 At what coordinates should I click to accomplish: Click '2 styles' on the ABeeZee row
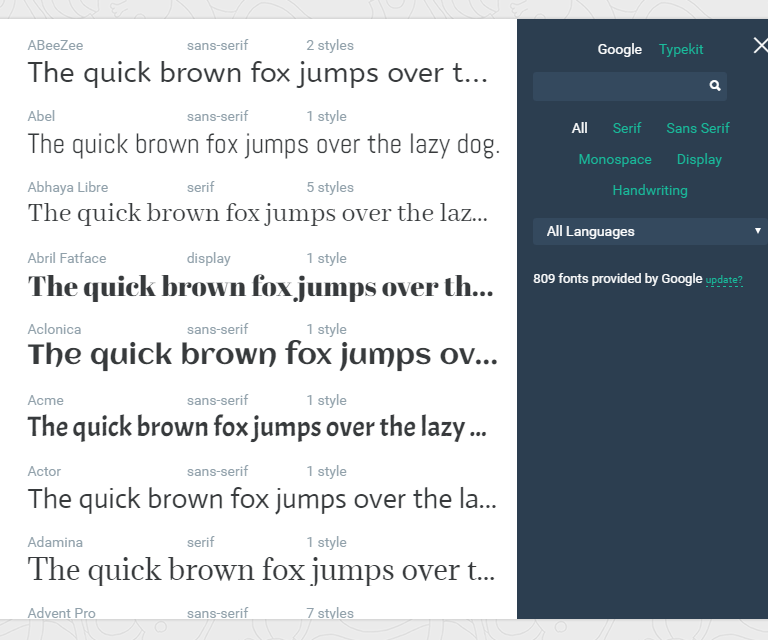330,46
